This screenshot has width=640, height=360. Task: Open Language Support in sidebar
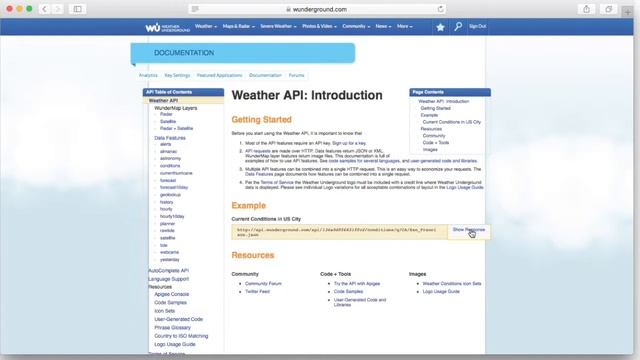pyautogui.click(x=168, y=279)
